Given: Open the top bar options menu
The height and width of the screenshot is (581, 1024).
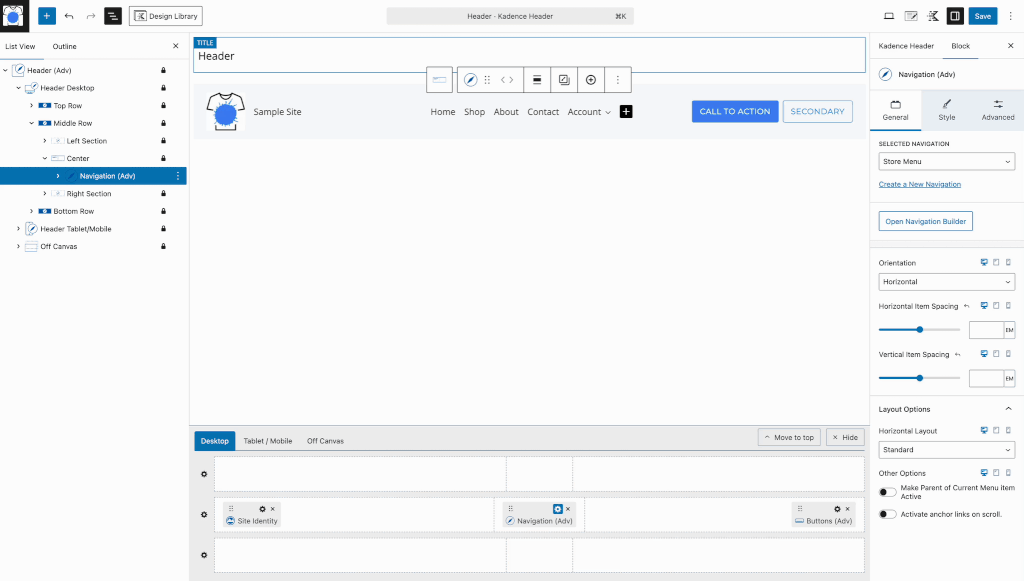Looking at the screenshot, I should [x=1010, y=16].
